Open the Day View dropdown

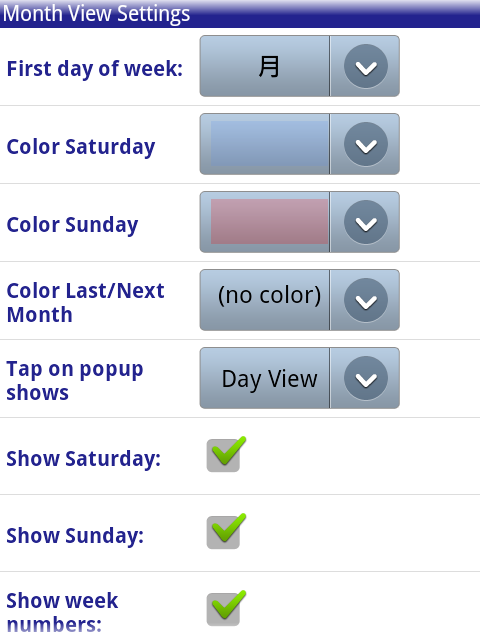(299, 378)
